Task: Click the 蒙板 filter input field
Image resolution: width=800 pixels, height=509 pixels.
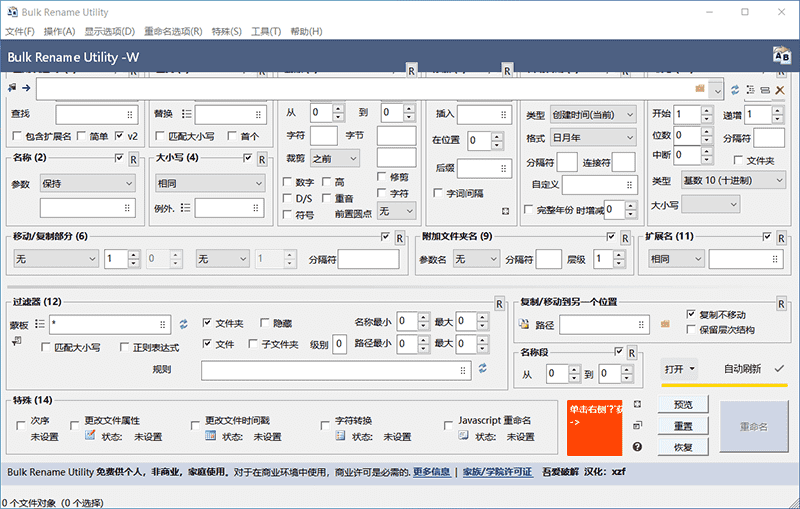Action: (x=110, y=324)
